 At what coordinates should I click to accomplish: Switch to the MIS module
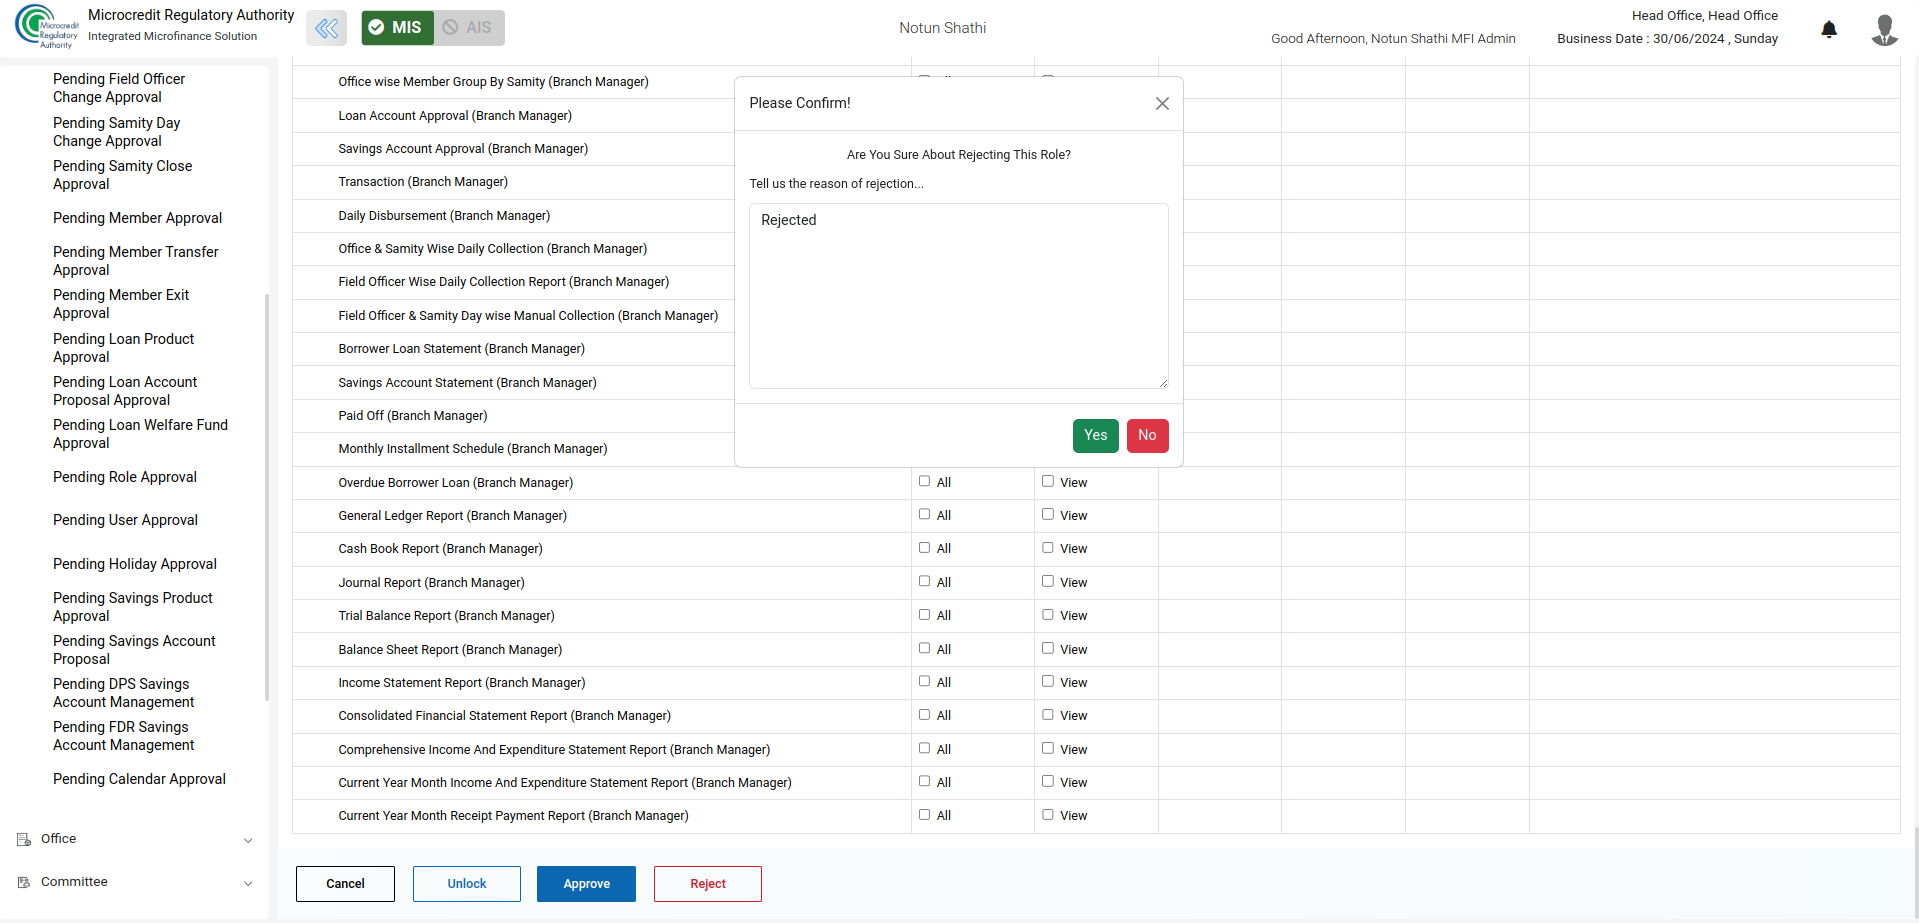pos(397,28)
